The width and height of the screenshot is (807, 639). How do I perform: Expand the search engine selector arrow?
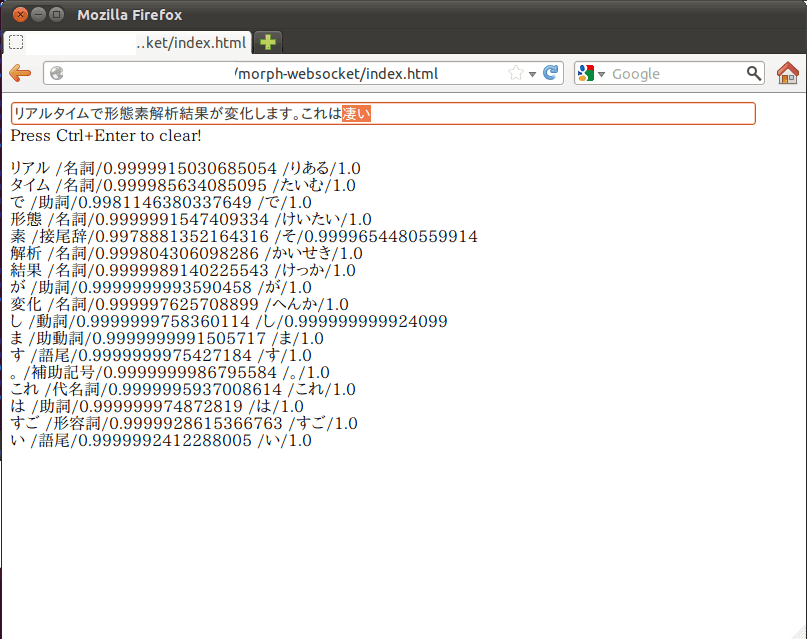coord(602,75)
